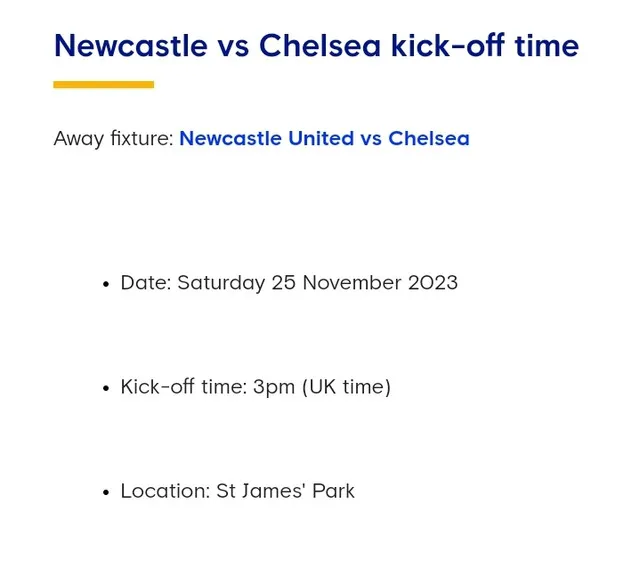Screen dimensions: 640x561
Task: Click 'Newcastle United' in the blue link
Action: pos(267,138)
